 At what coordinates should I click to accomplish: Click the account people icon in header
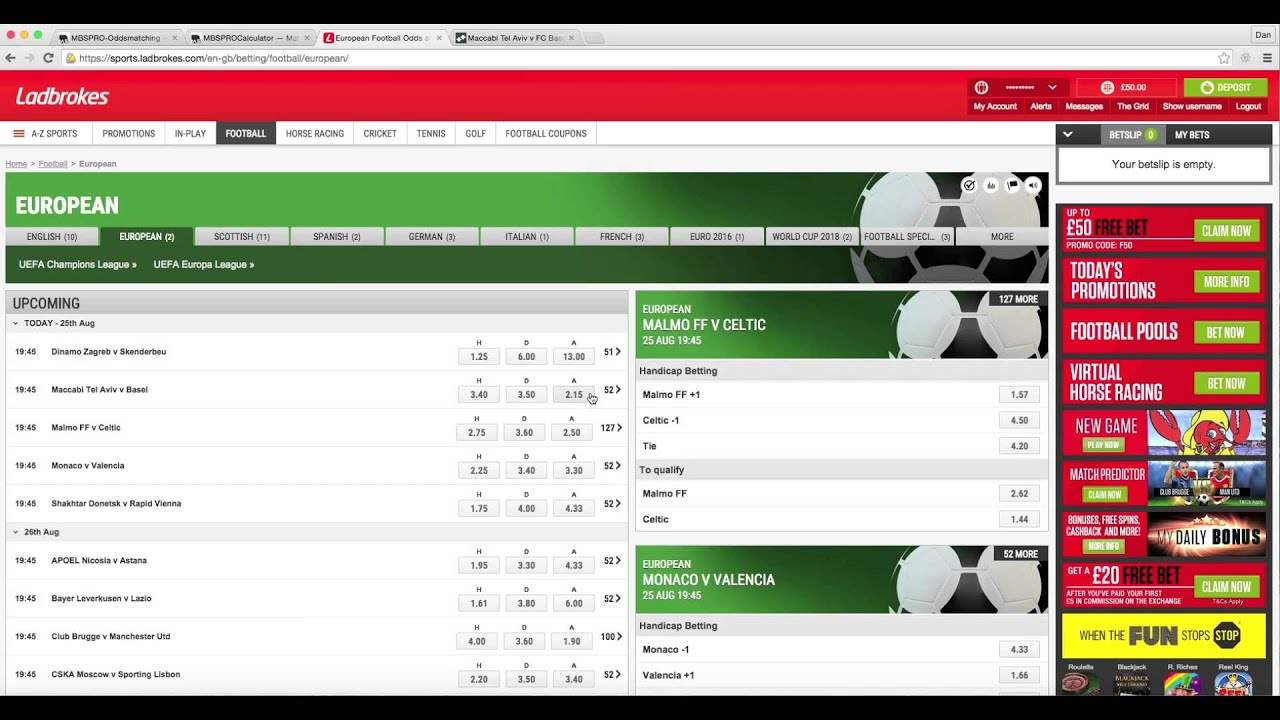[981, 87]
